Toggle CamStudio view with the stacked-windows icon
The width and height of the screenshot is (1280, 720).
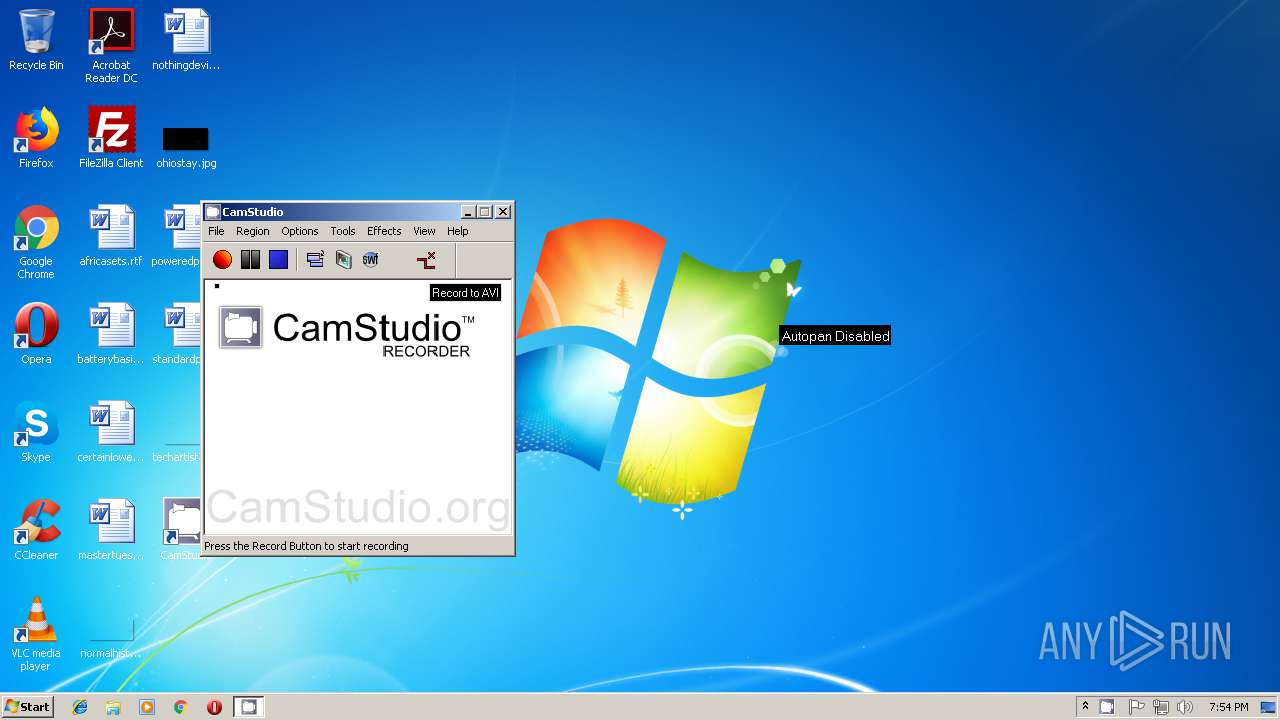(315, 260)
